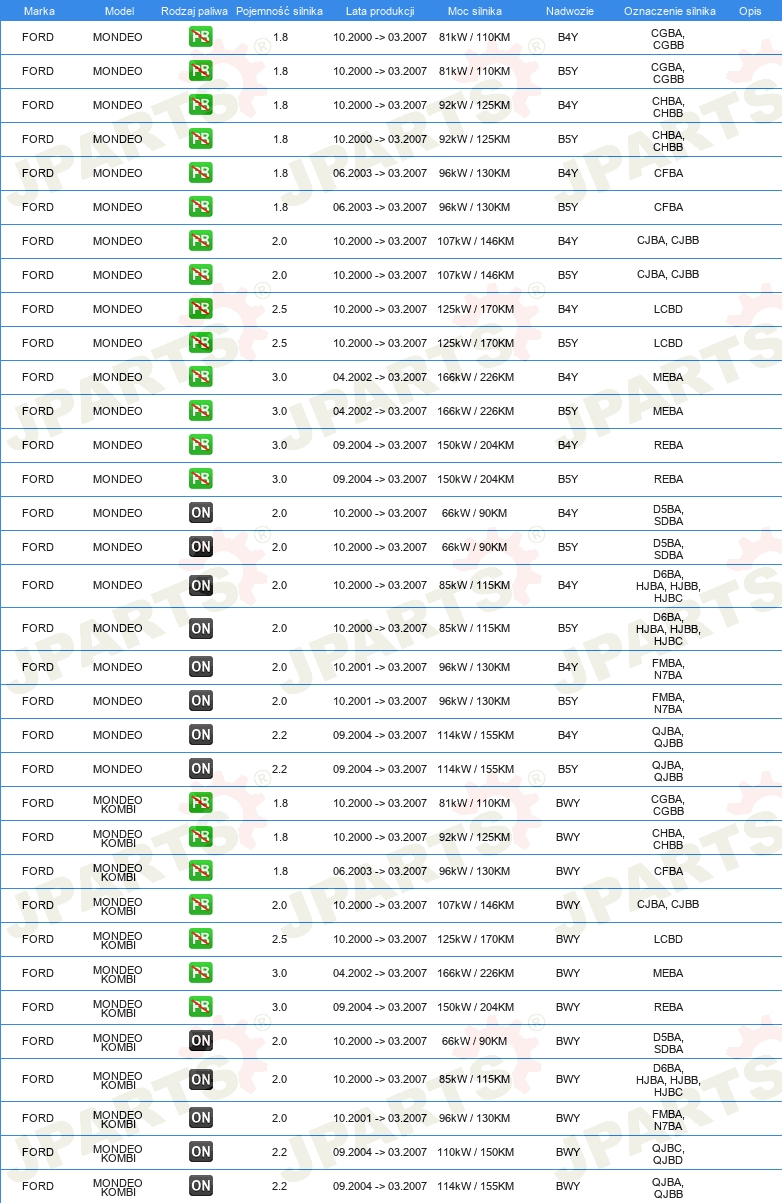Viewport: 782px width, 1203px height.
Task: Click power 110kW / 150KM cell
Action: click(476, 1153)
